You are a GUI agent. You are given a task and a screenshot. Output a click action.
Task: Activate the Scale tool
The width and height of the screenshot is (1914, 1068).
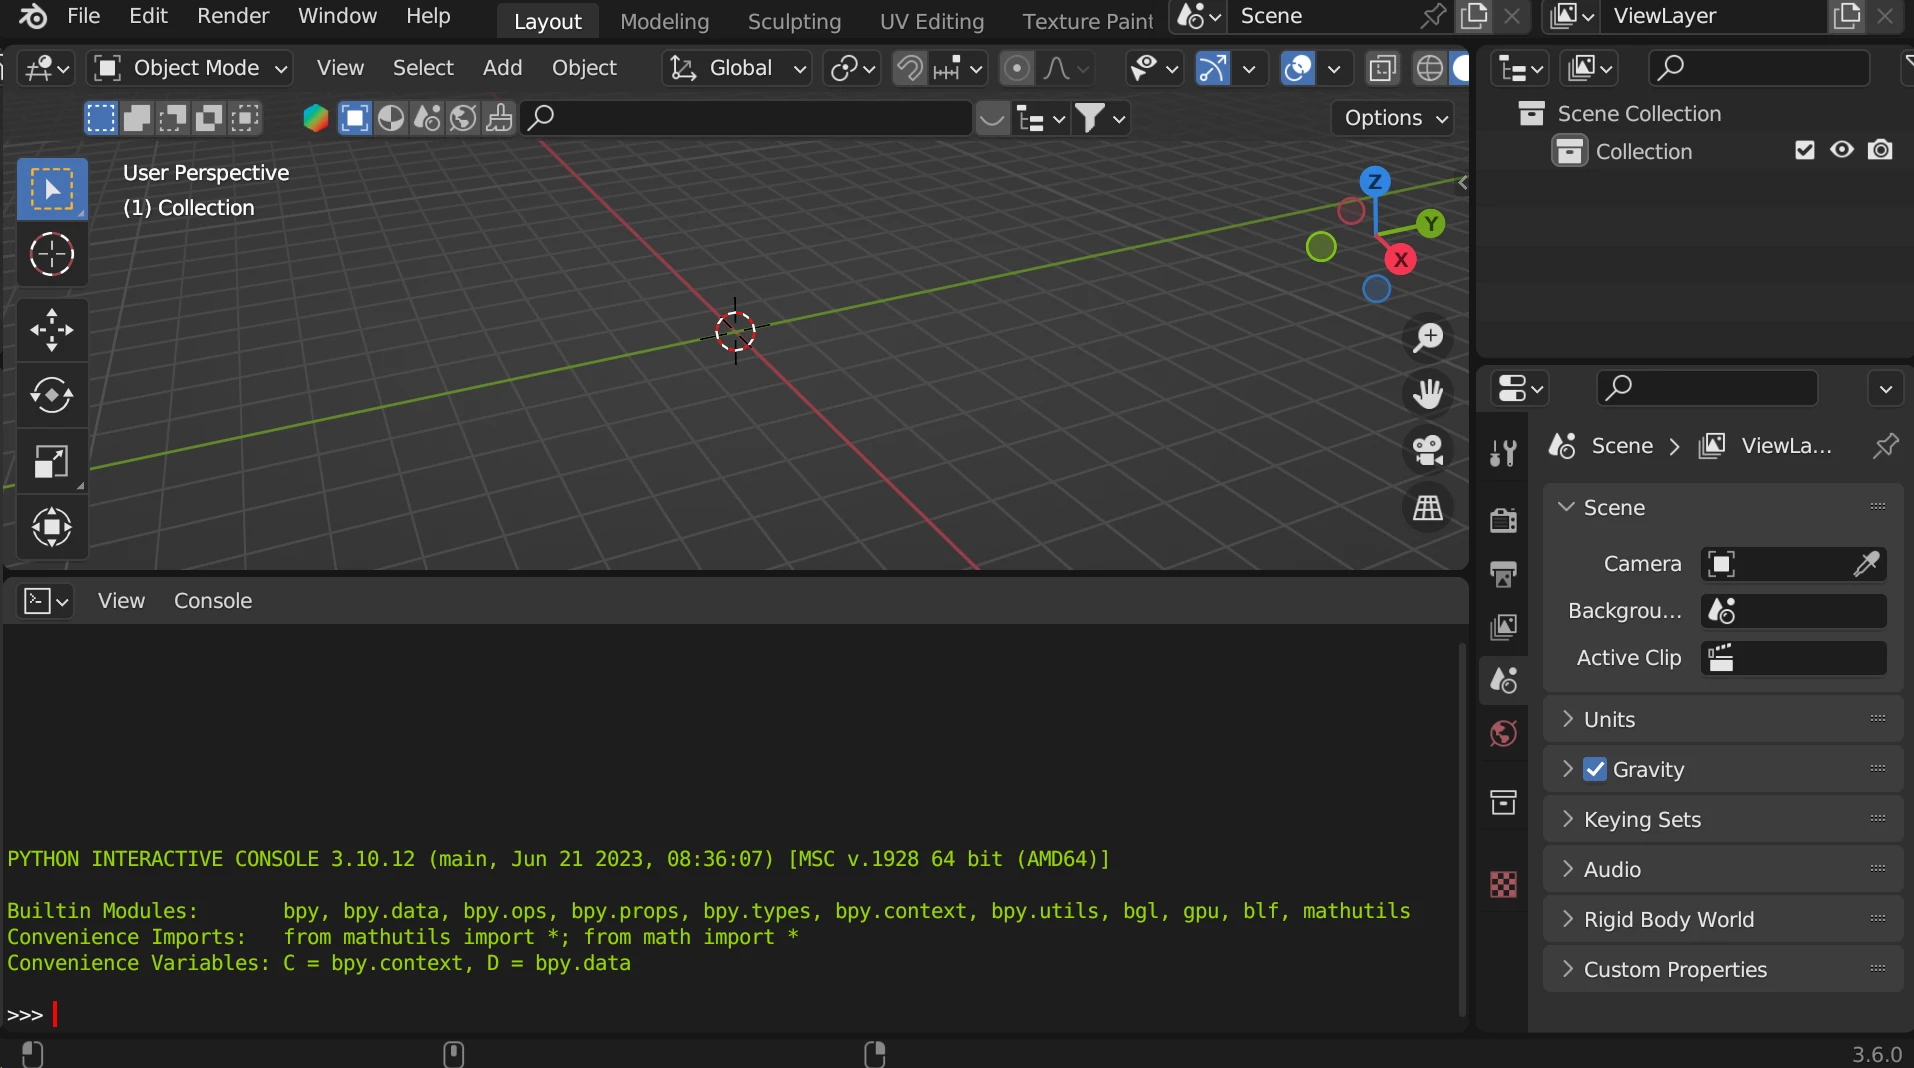tap(52, 461)
